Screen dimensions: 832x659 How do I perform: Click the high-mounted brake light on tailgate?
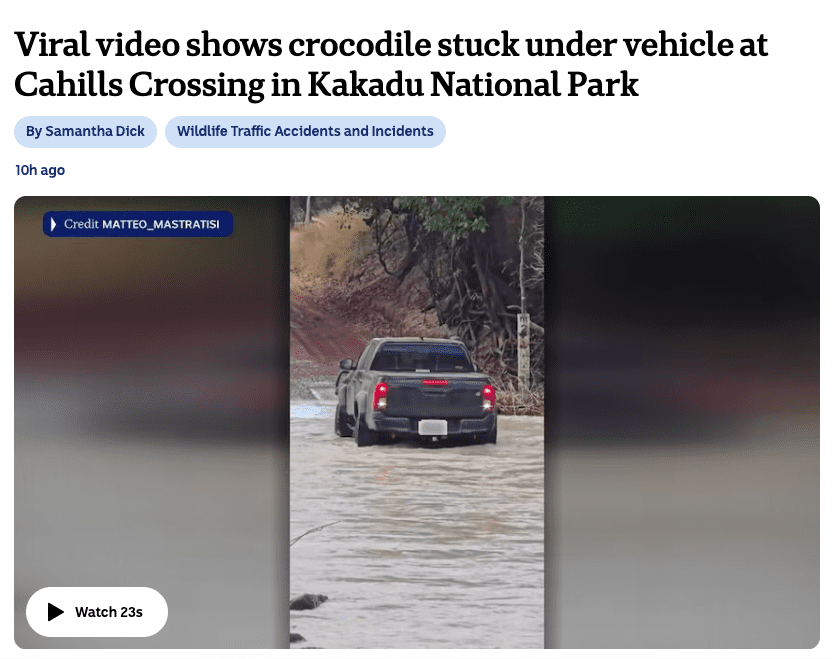435,382
